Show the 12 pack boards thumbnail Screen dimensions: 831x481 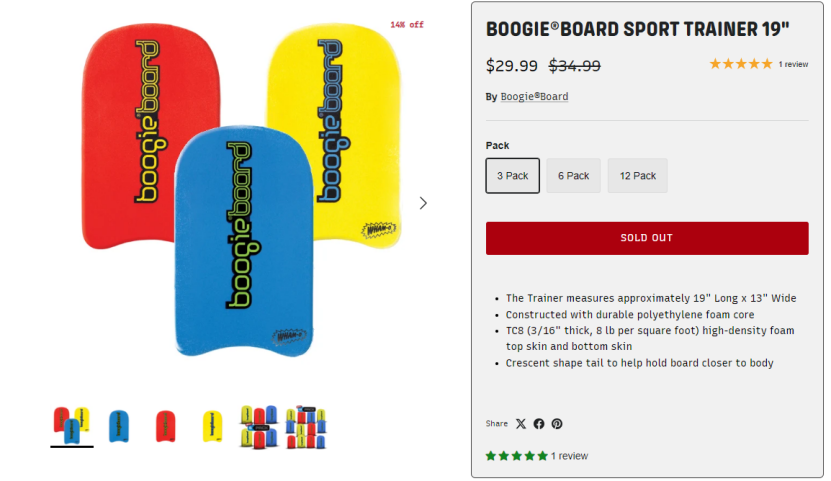click(x=306, y=427)
